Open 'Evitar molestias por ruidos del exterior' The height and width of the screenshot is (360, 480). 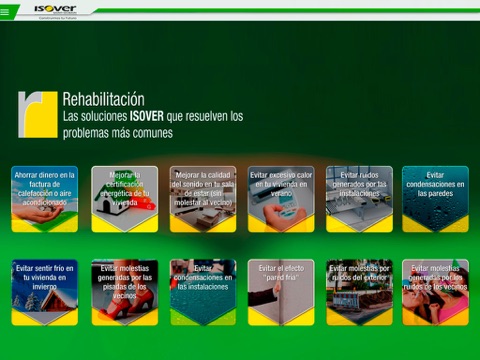359,292
